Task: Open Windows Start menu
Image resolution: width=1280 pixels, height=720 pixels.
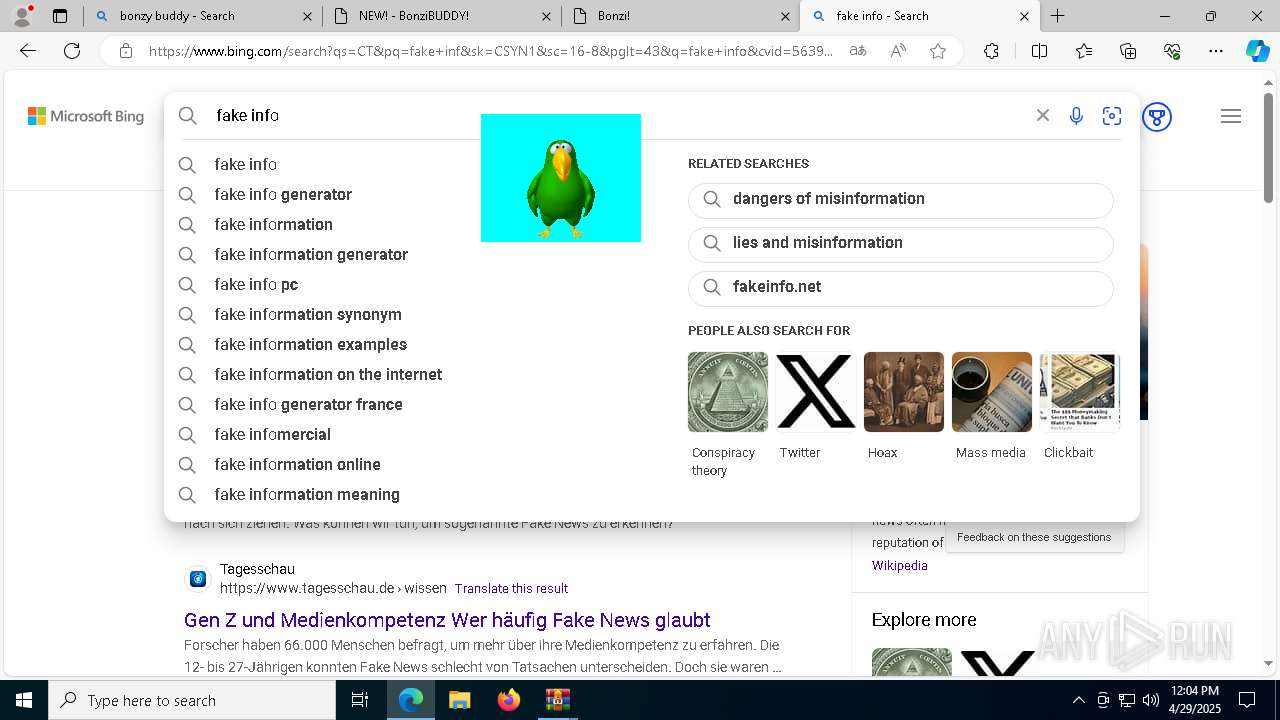Action: tap(23, 700)
